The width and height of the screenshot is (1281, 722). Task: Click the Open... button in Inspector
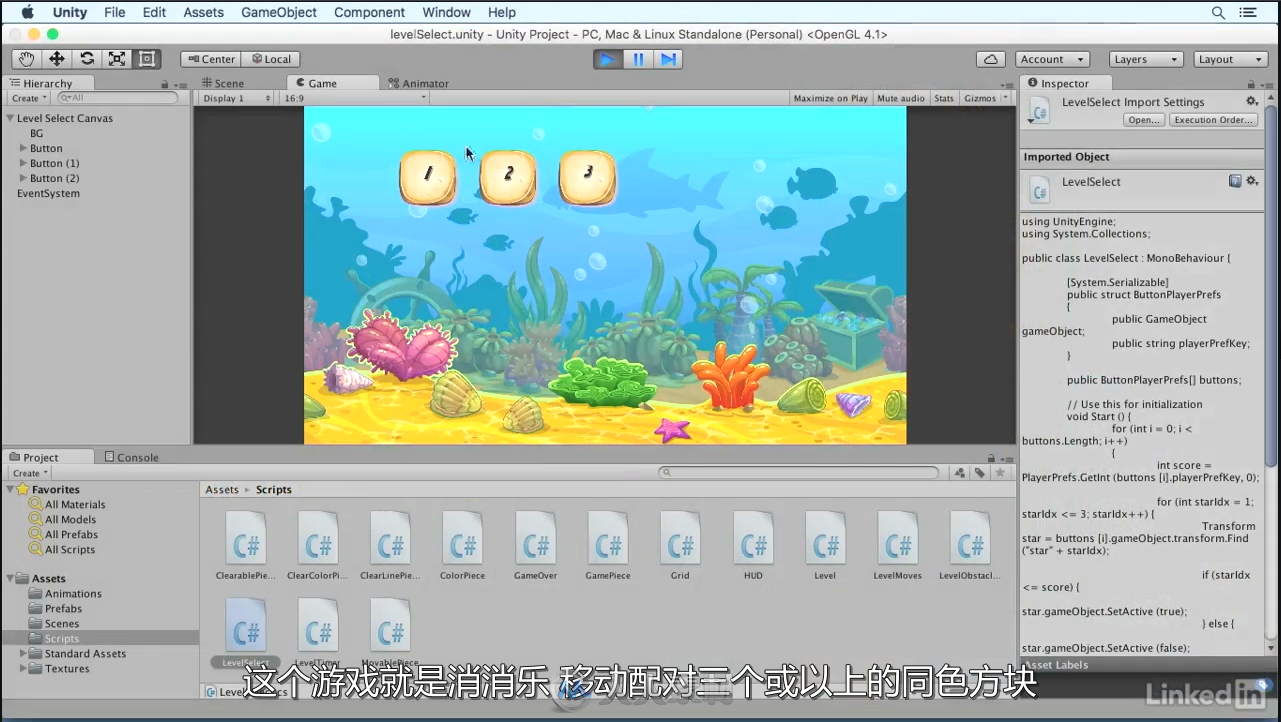tap(1144, 120)
